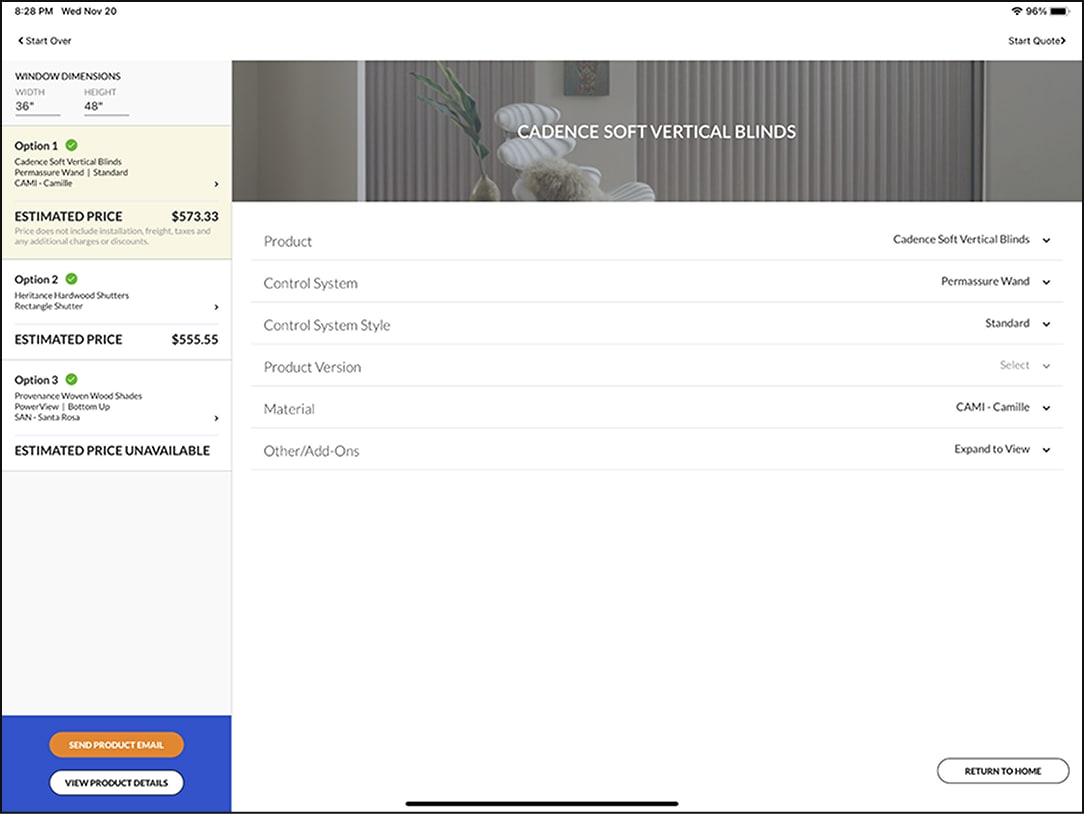1084x814 pixels.
Task: Go back with Start Over
Action: (44, 41)
